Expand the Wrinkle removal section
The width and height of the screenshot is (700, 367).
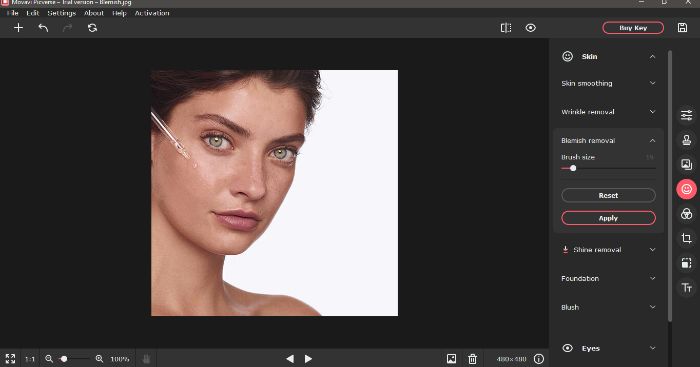tap(608, 112)
